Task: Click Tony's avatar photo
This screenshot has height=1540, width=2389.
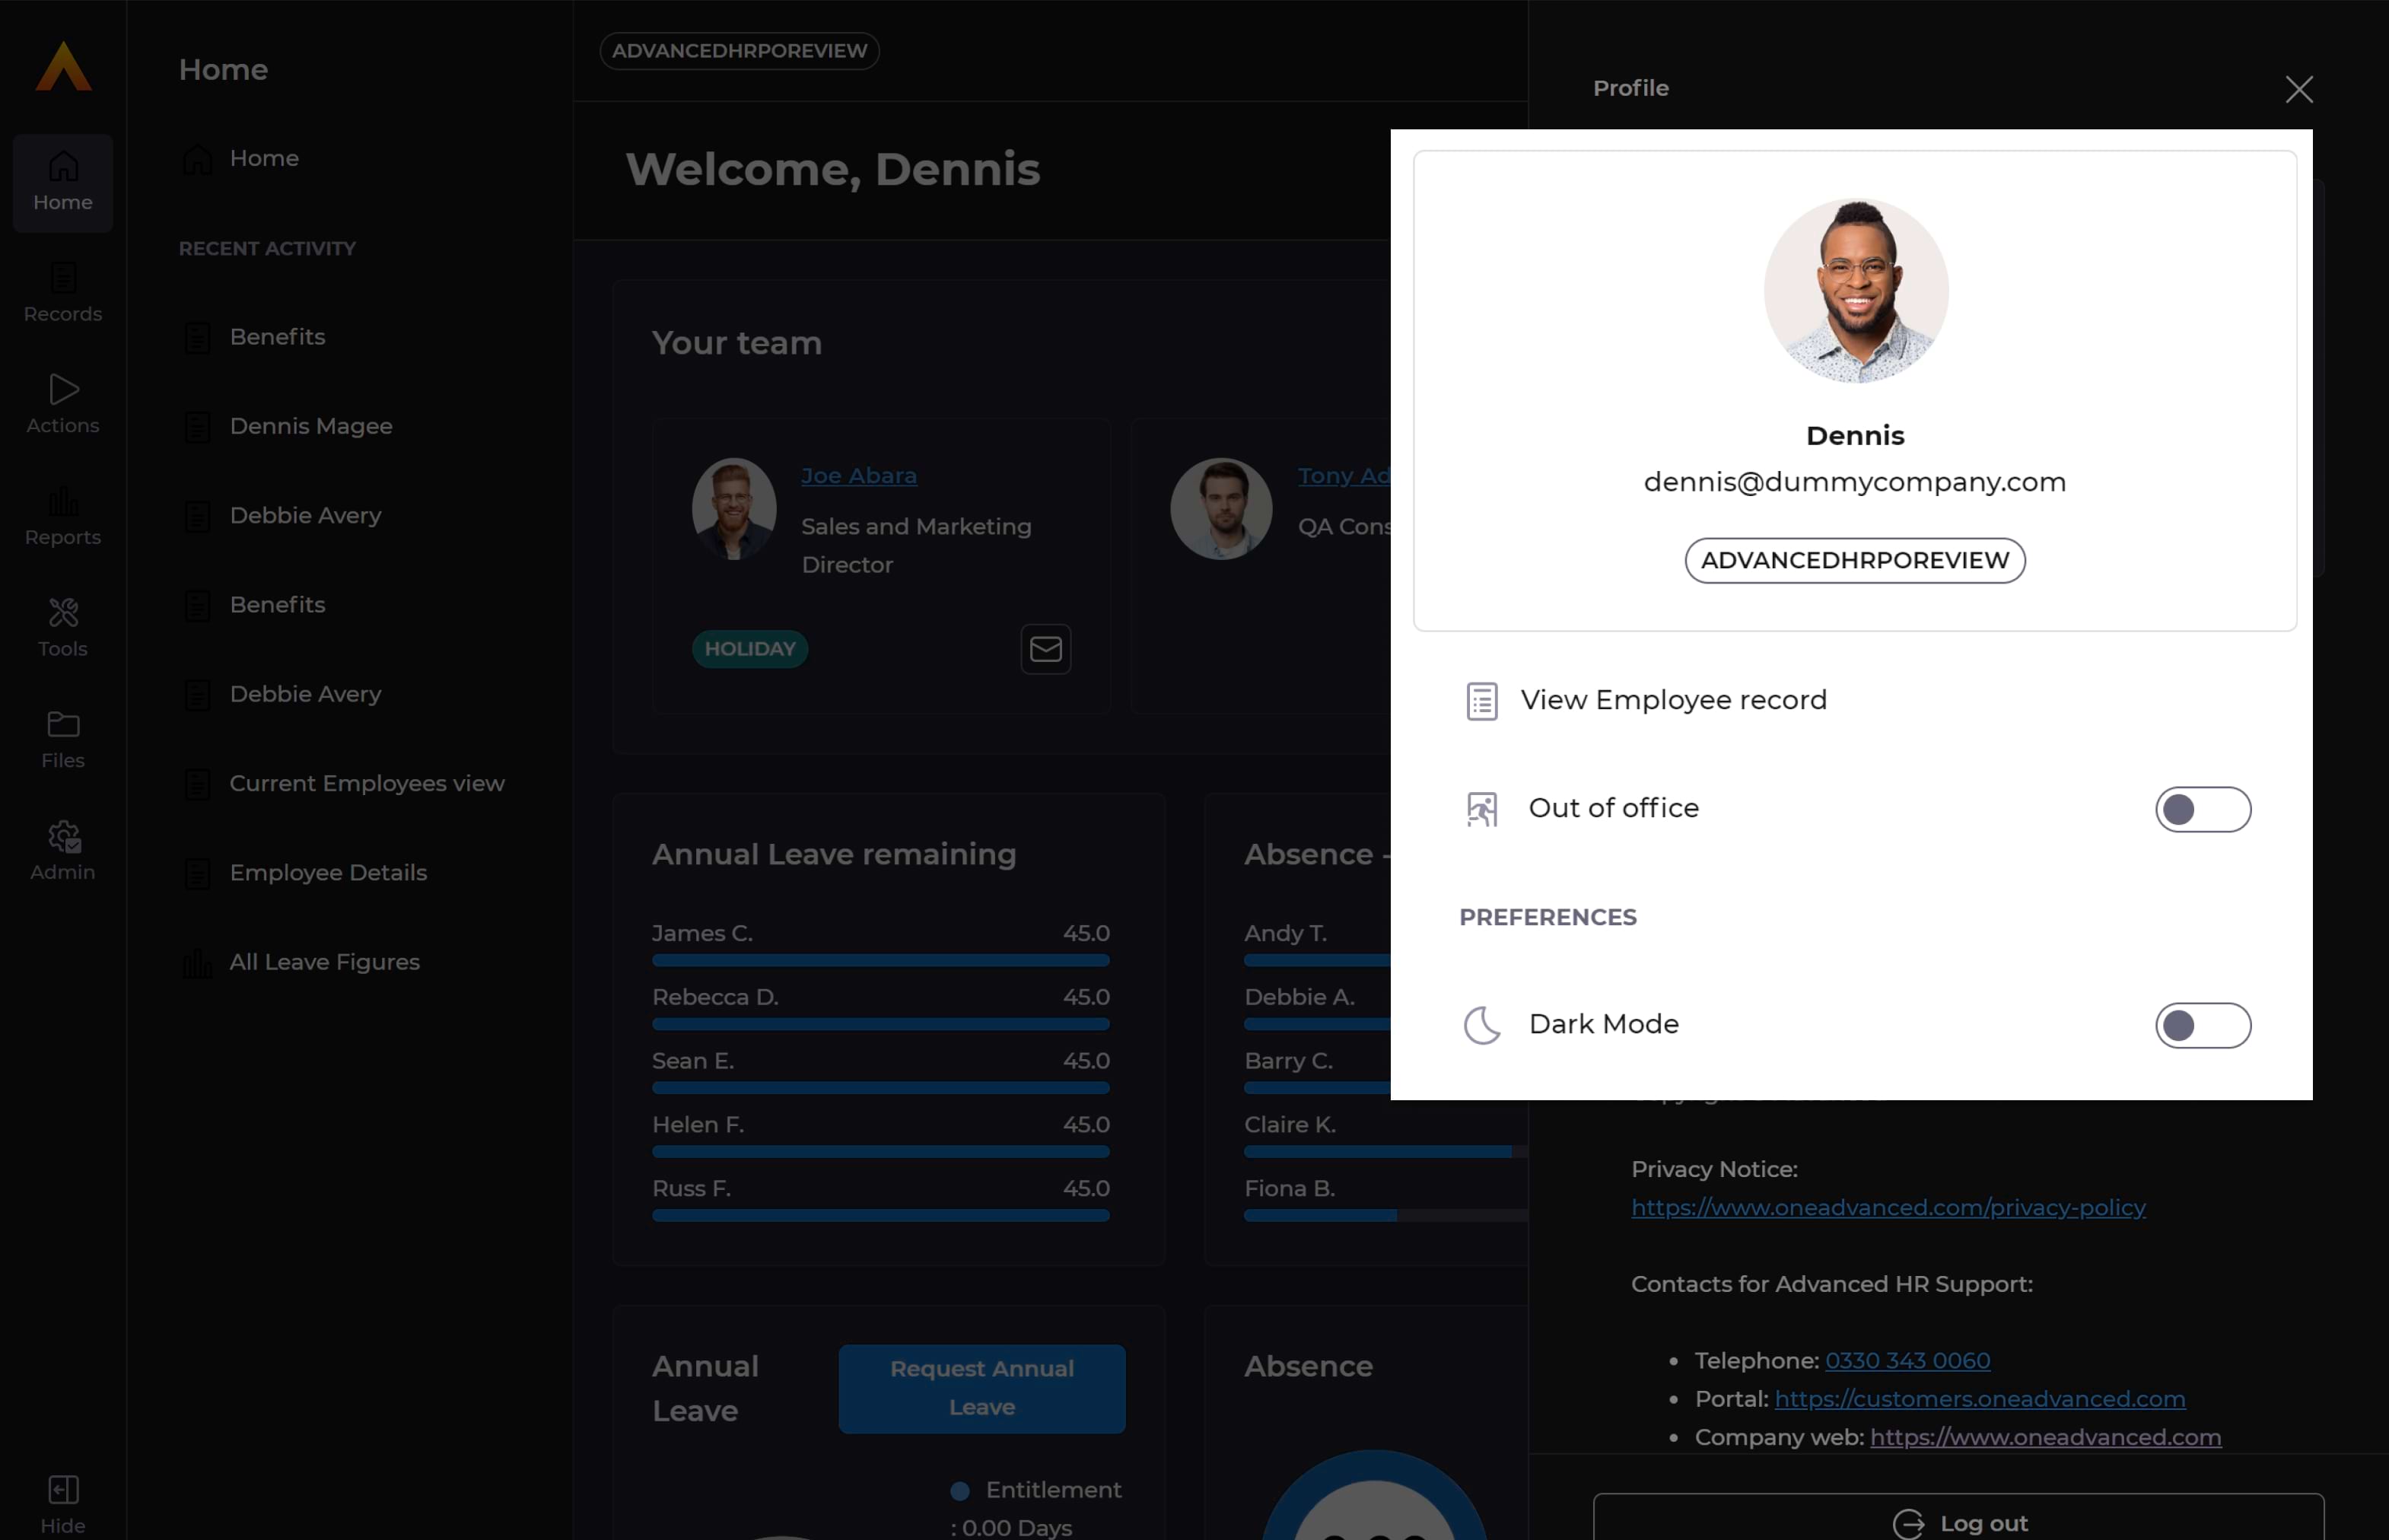Action: [1220, 508]
